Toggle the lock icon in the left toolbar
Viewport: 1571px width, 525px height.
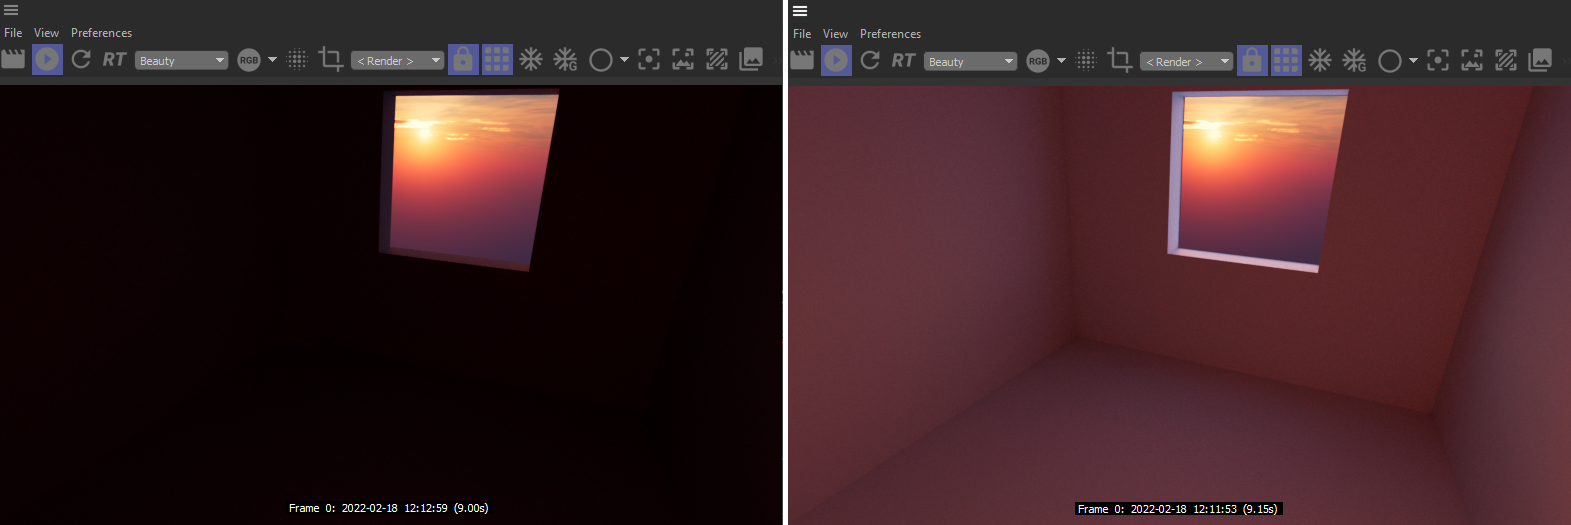coord(463,60)
